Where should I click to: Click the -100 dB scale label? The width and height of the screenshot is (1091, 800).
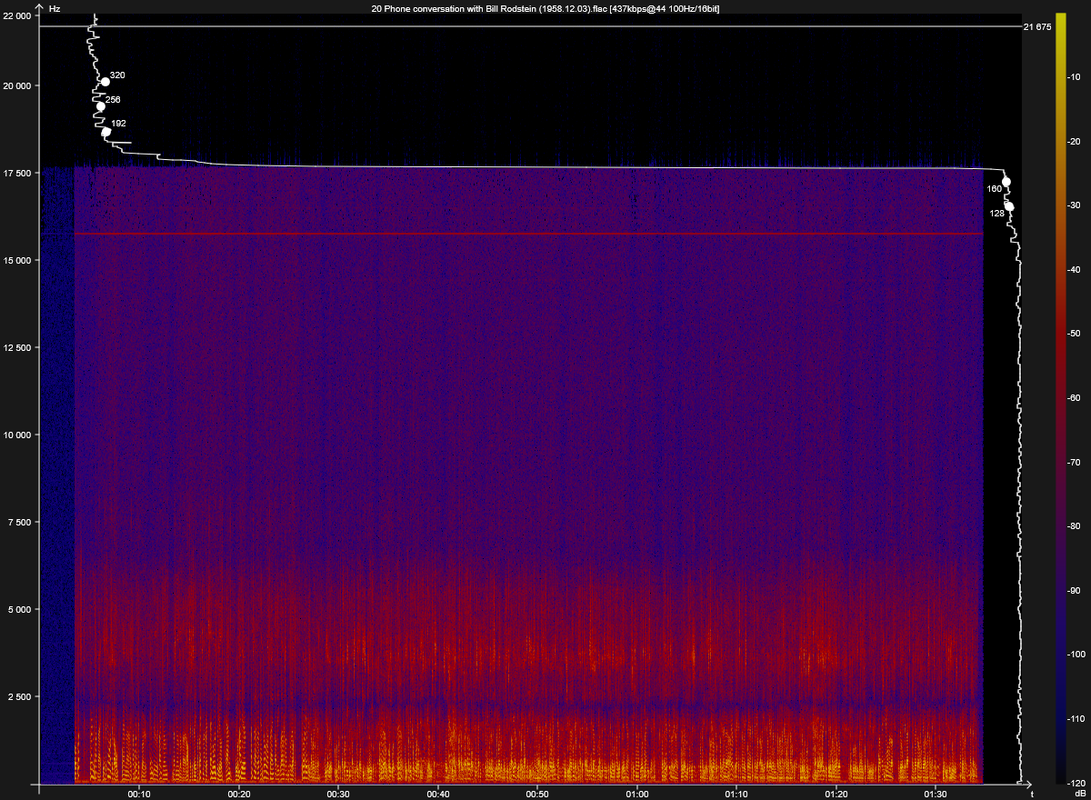click(1076, 655)
